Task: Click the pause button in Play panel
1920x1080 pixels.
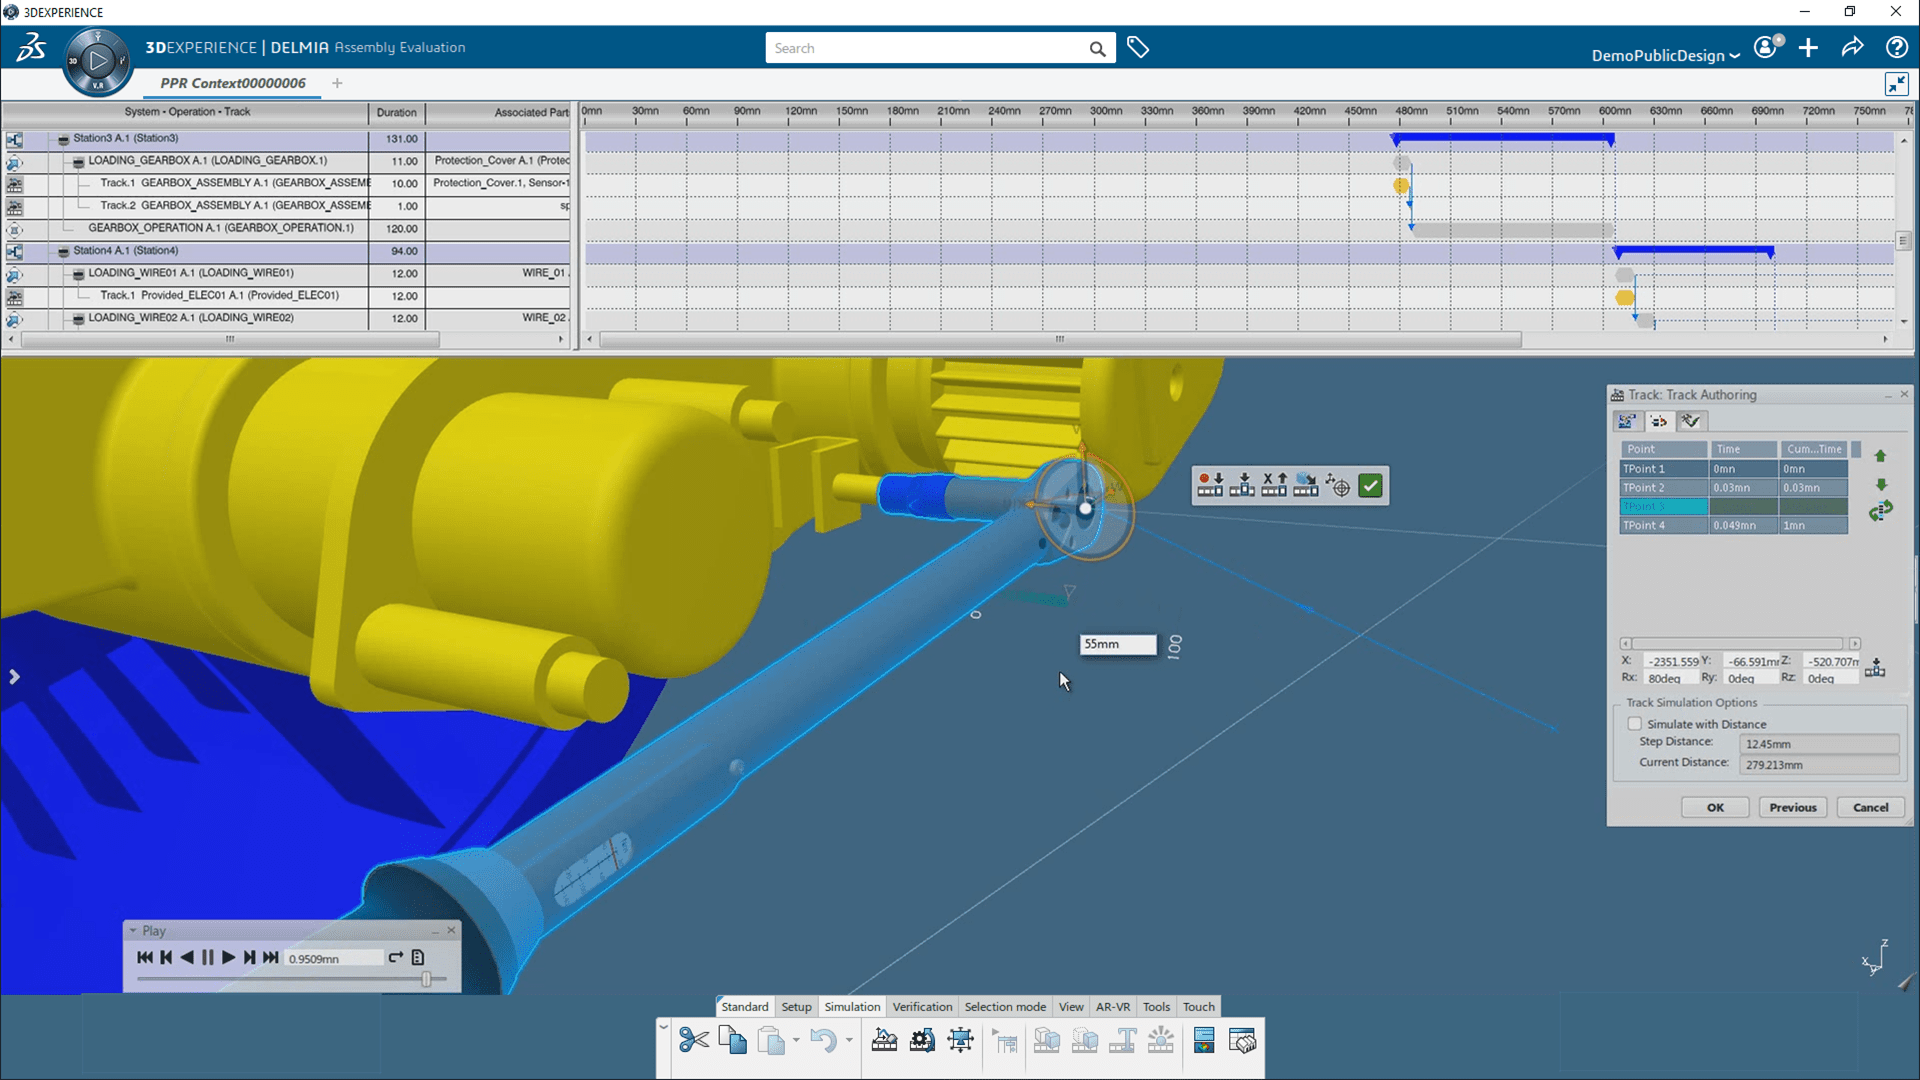Action: pyautogui.click(x=208, y=957)
